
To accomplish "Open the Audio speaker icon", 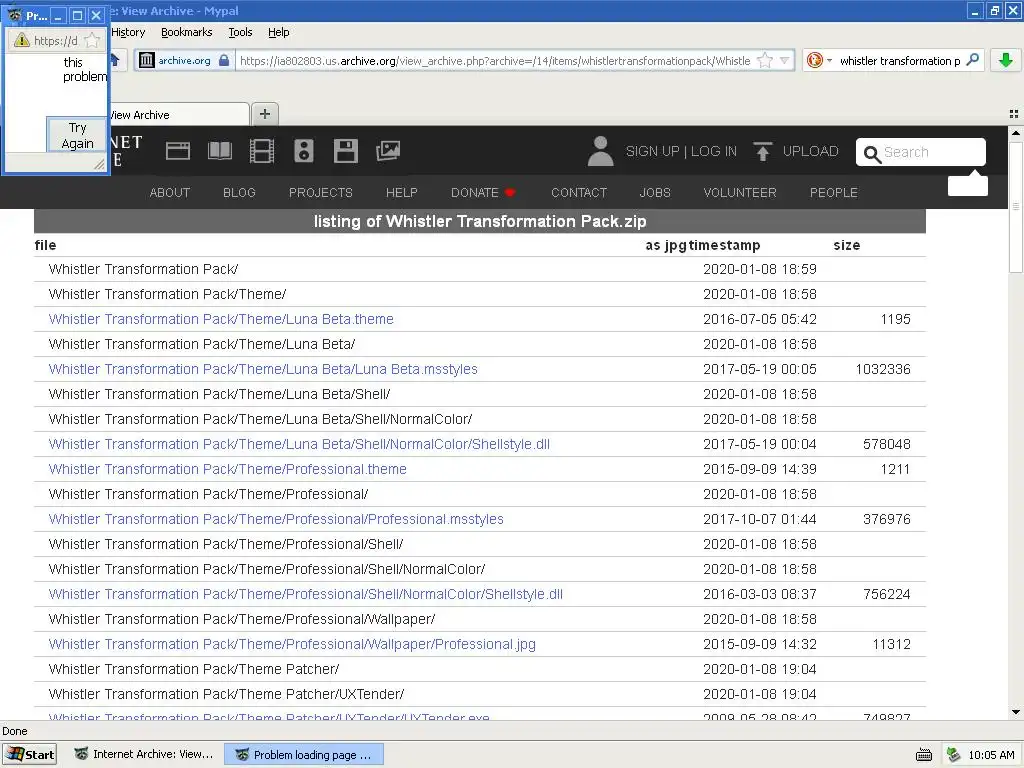I will coord(304,151).
